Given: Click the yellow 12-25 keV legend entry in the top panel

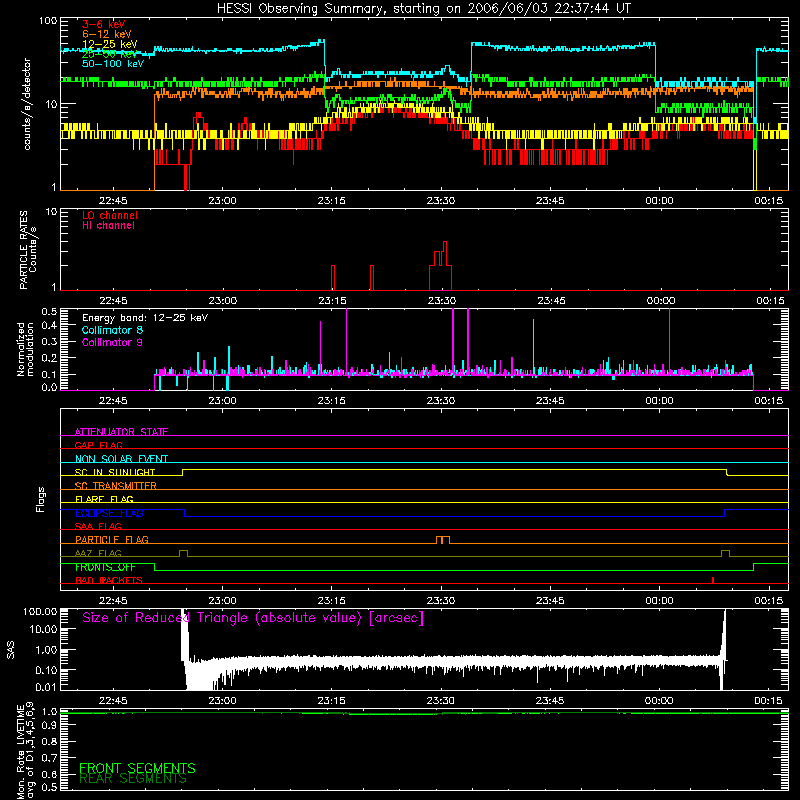Looking at the screenshot, I should pyautogui.click(x=110, y=44).
